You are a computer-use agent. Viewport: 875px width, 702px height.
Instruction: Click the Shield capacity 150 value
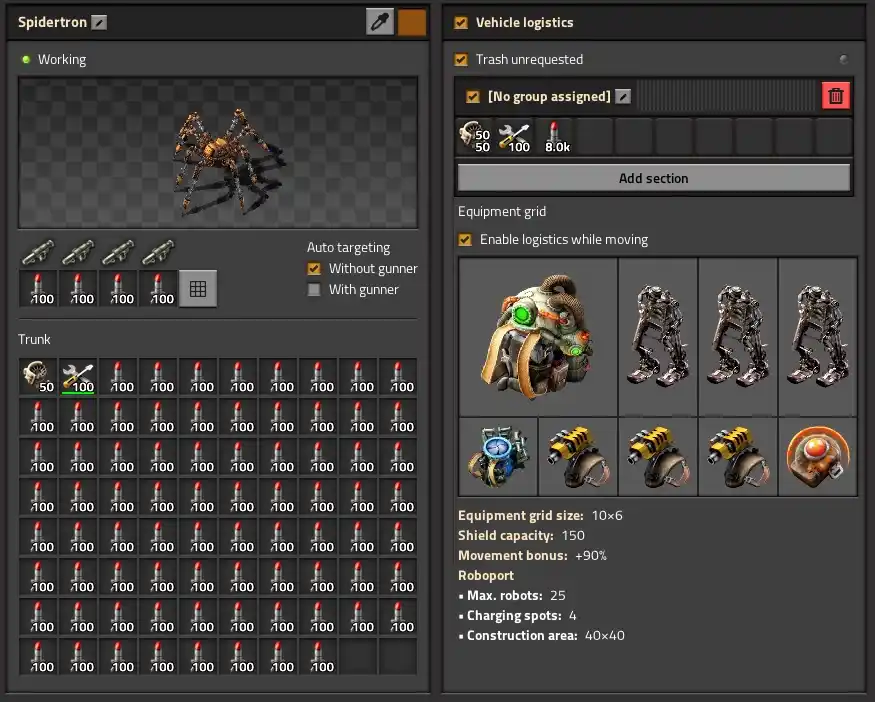click(x=573, y=535)
